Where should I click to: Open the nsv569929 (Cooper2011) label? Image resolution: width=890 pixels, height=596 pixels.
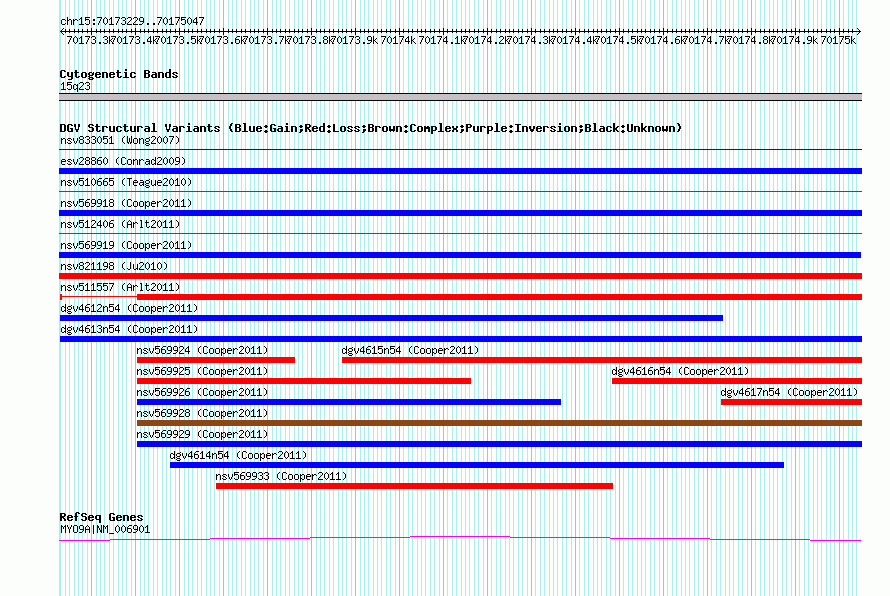point(202,434)
